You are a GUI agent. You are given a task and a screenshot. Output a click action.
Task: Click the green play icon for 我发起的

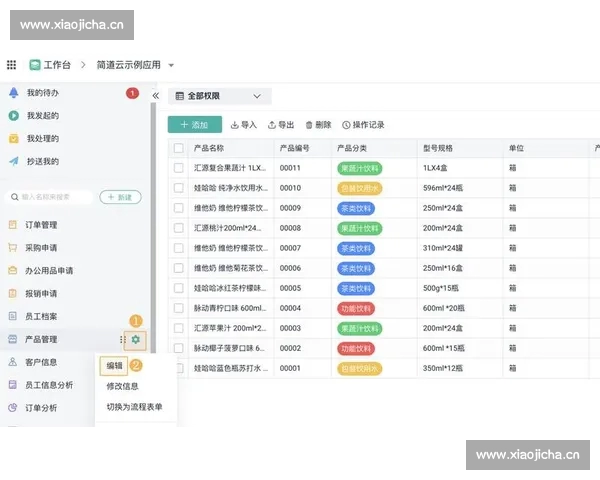[x=14, y=116]
